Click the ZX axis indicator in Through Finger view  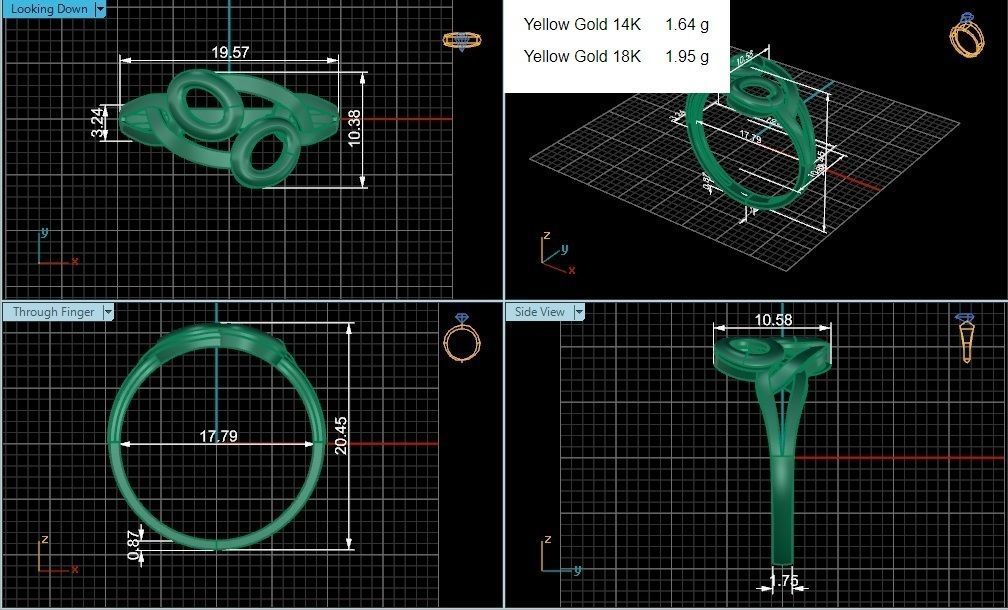[58, 554]
